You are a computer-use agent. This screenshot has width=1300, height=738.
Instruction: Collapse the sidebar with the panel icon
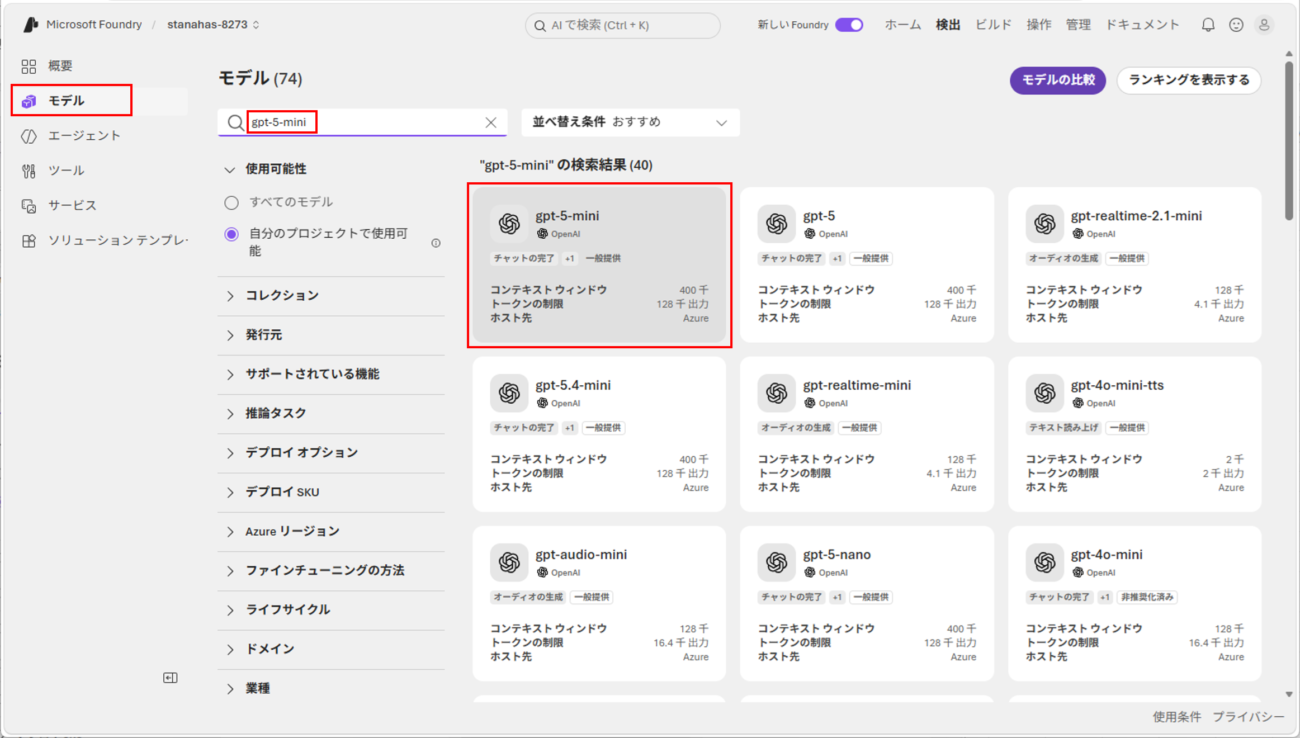tap(170, 678)
